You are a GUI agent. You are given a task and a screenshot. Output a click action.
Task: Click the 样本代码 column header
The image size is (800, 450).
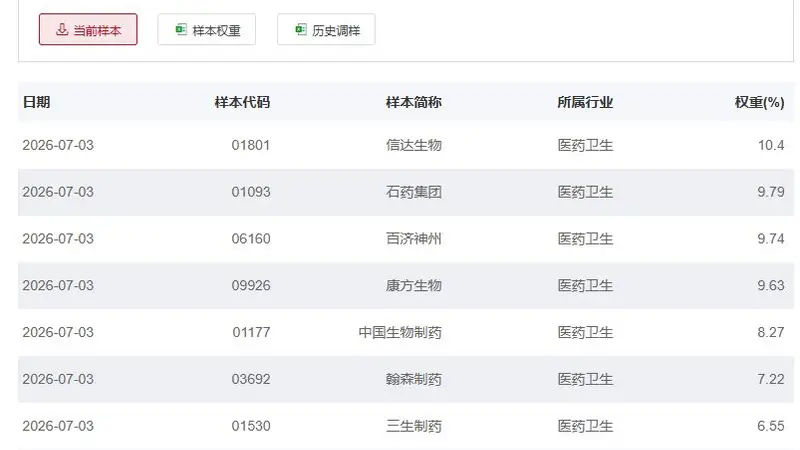(x=242, y=102)
